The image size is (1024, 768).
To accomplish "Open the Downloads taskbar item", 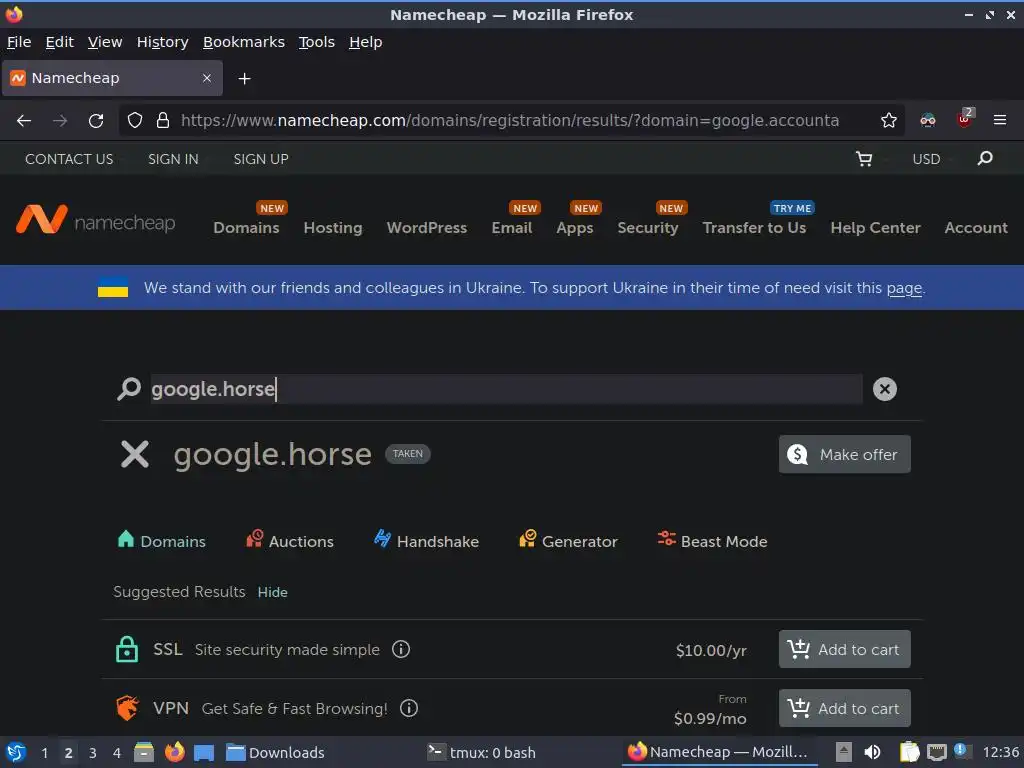I will pyautogui.click(x=275, y=752).
